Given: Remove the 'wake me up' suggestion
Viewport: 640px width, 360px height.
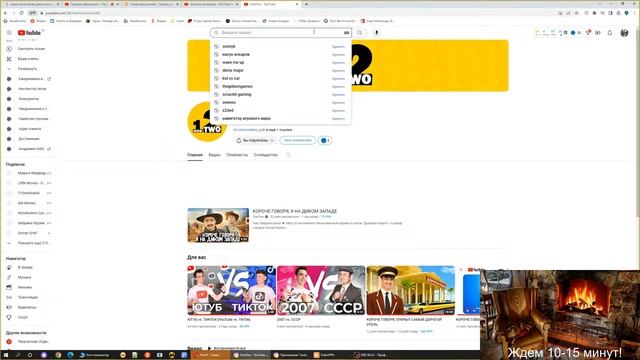Looking at the screenshot, I should click(x=338, y=62).
